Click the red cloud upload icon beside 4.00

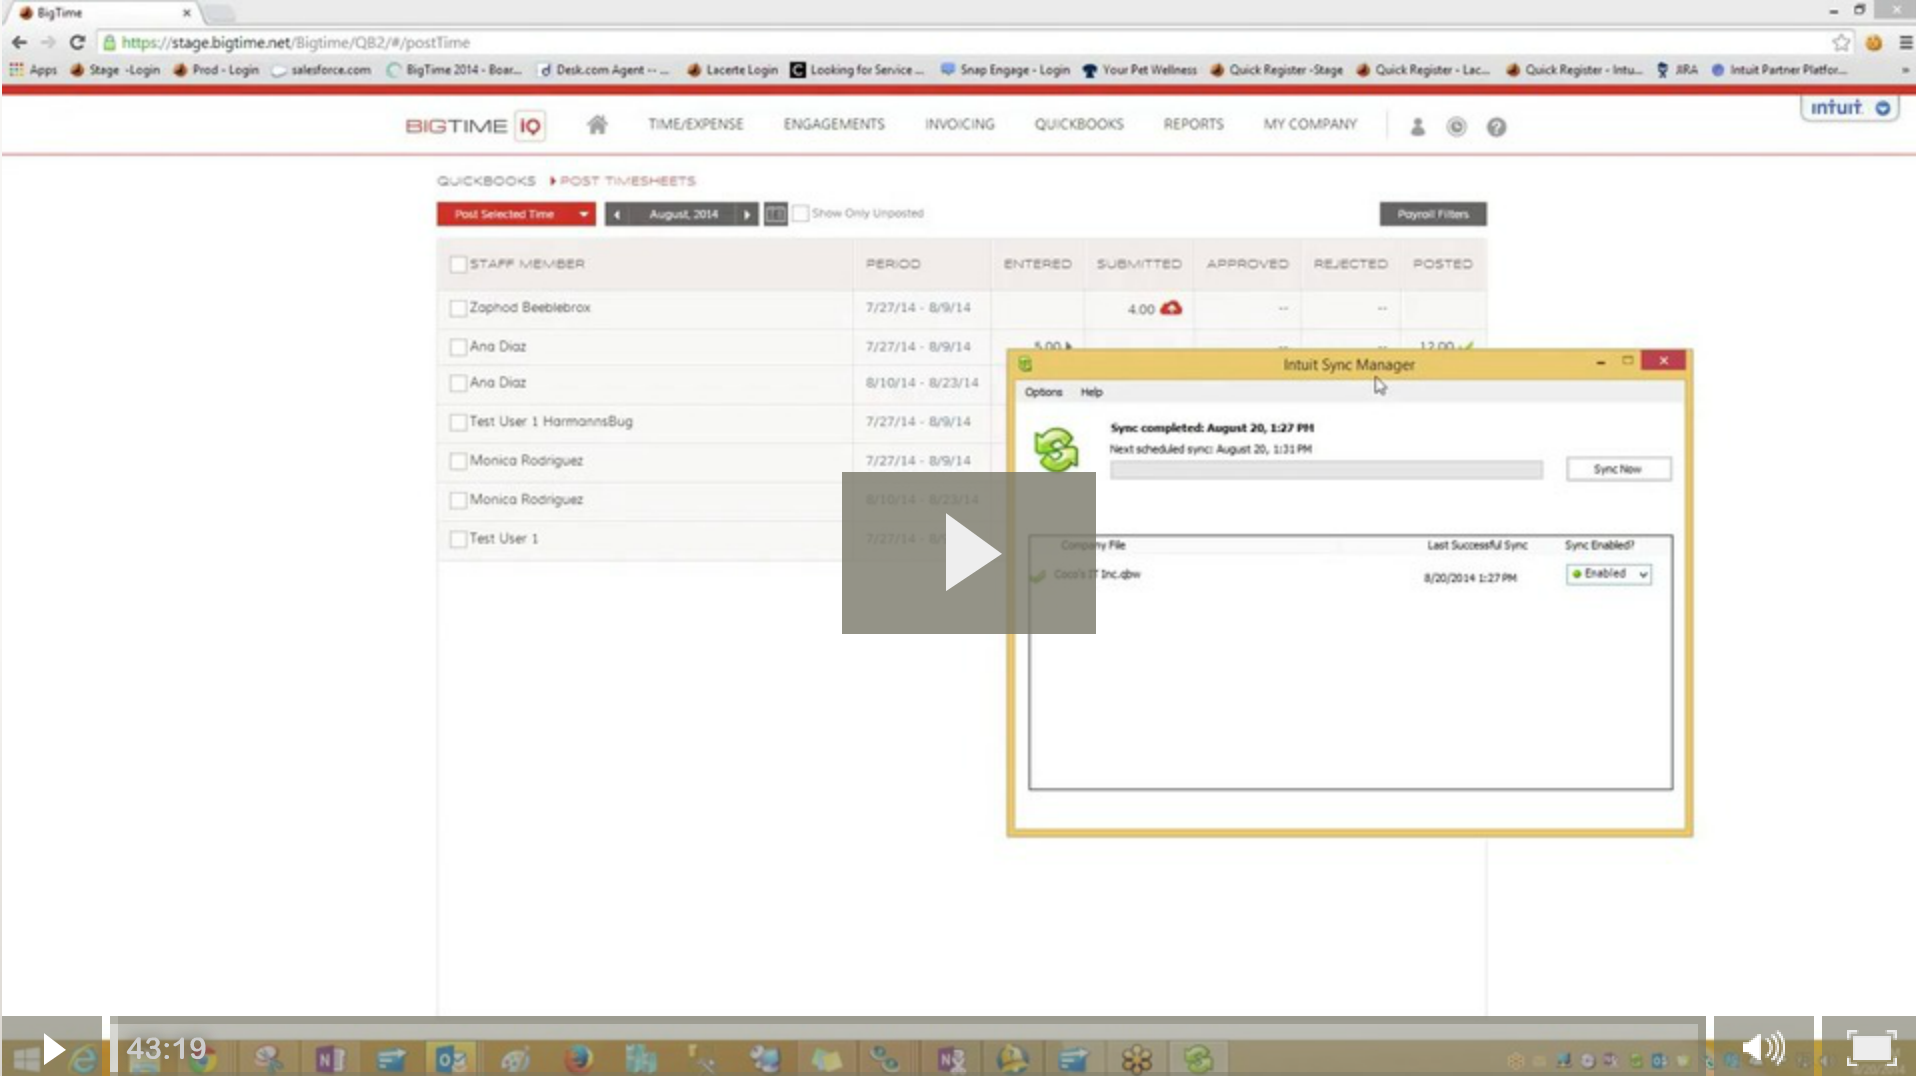click(x=1171, y=308)
